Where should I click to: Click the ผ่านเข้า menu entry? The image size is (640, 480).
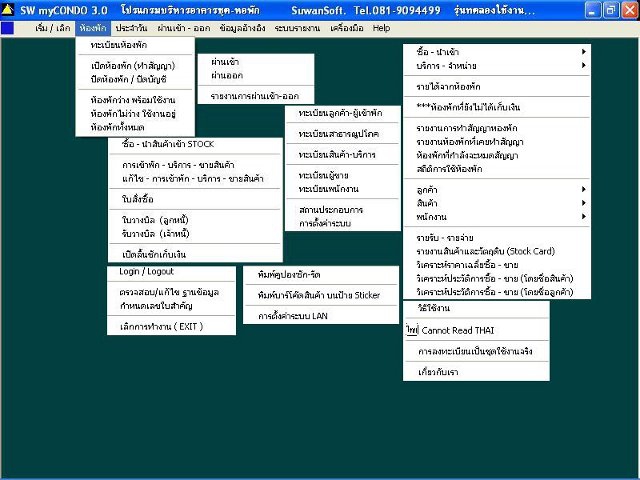click(256, 62)
